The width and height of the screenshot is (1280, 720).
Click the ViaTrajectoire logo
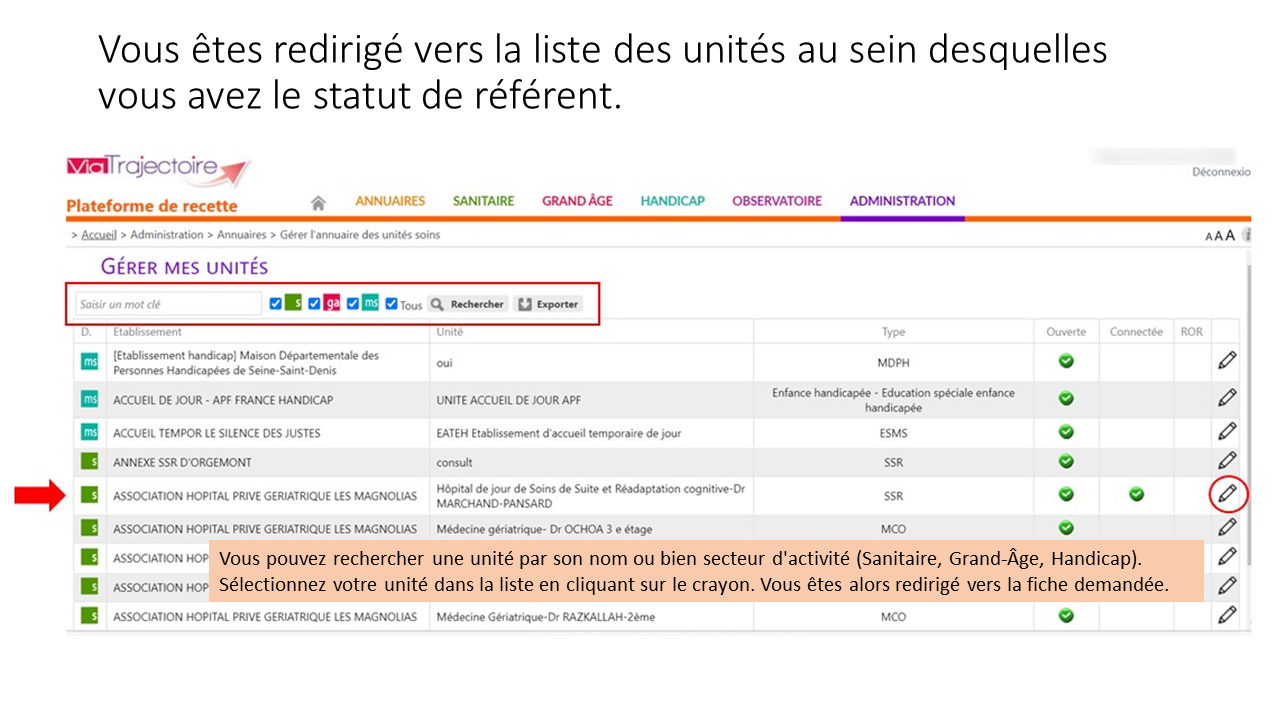(158, 168)
